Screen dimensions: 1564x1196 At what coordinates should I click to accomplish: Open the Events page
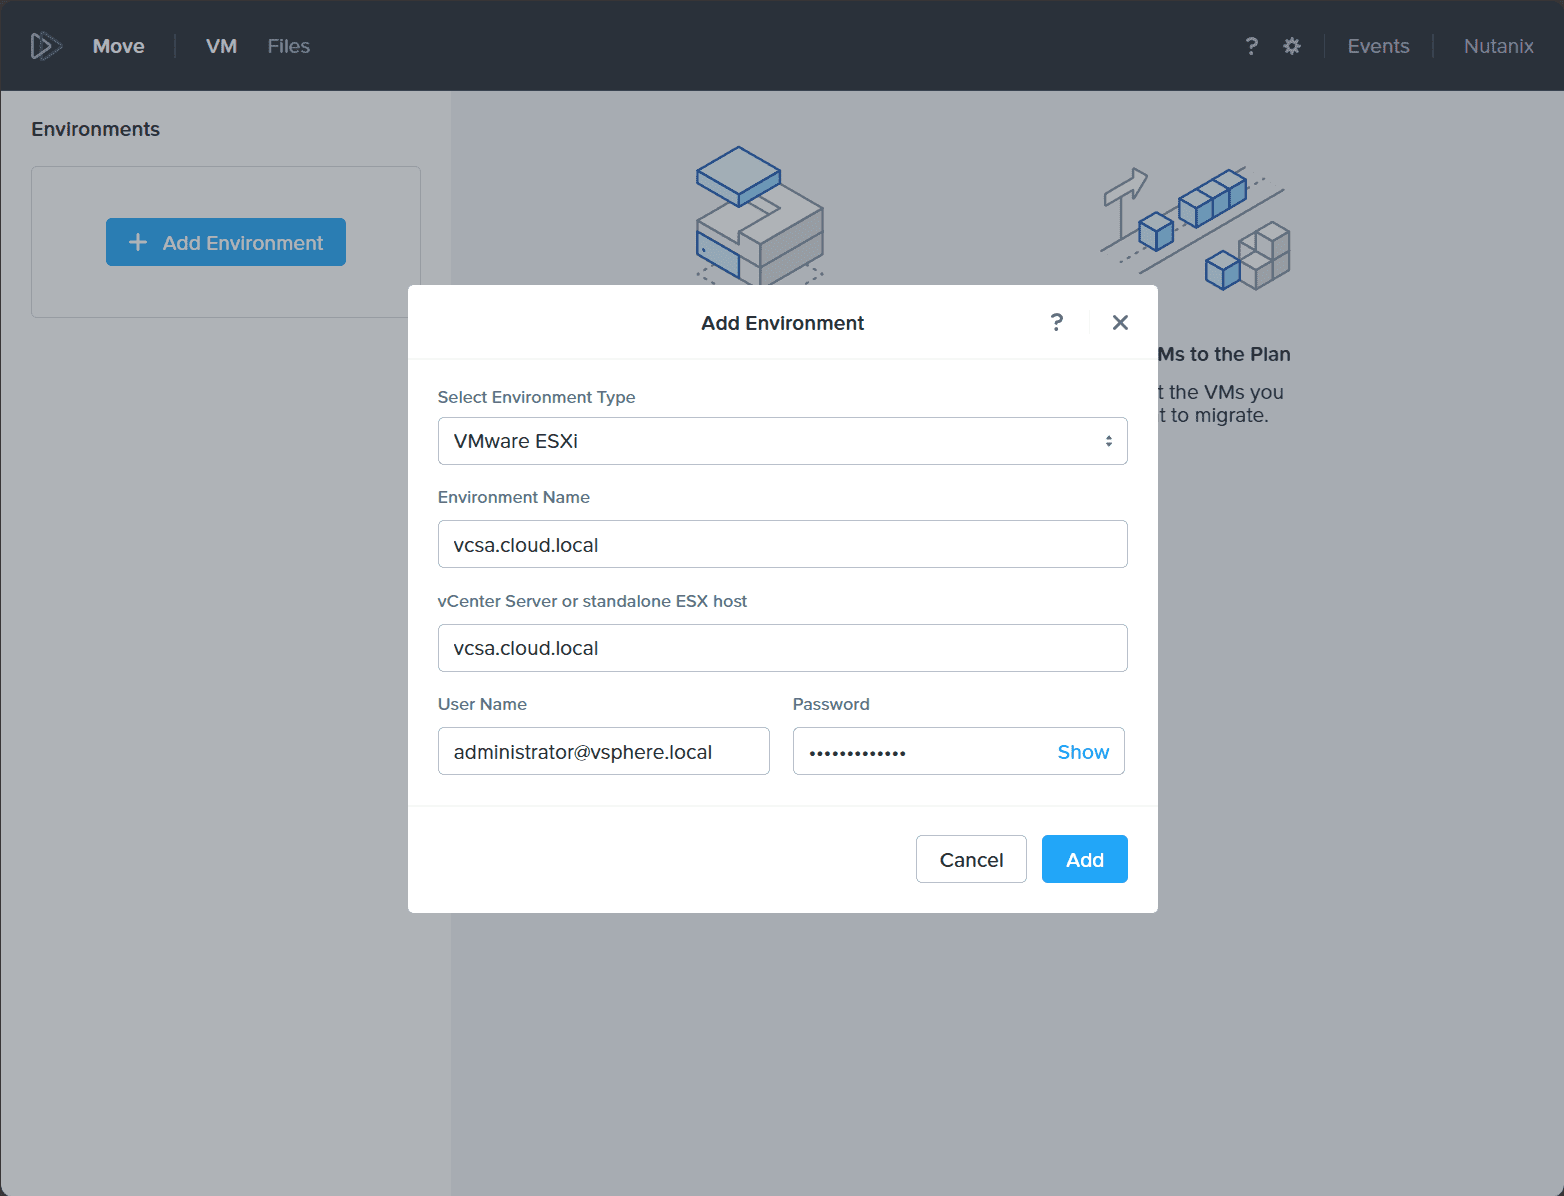click(x=1378, y=46)
